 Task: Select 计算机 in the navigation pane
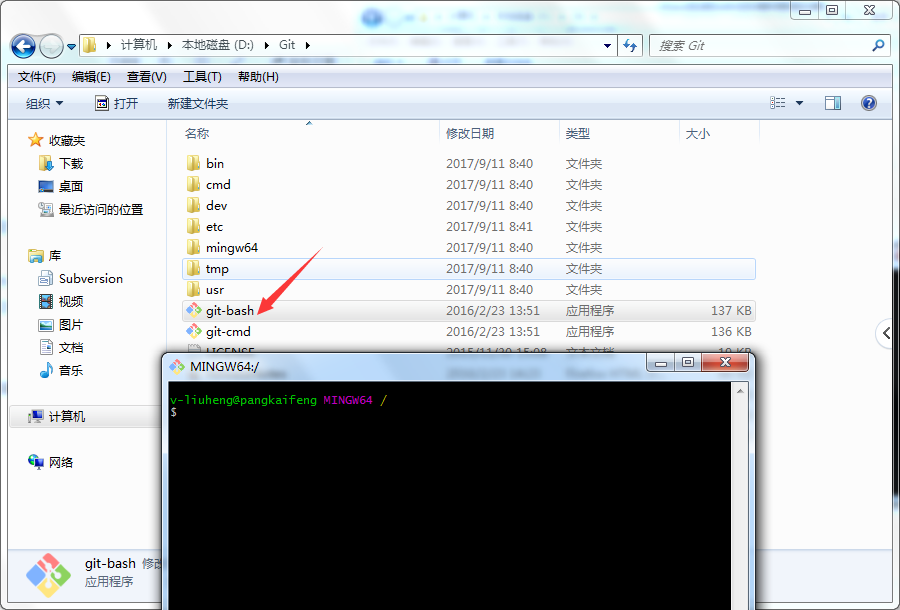pyautogui.click(x=57, y=417)
